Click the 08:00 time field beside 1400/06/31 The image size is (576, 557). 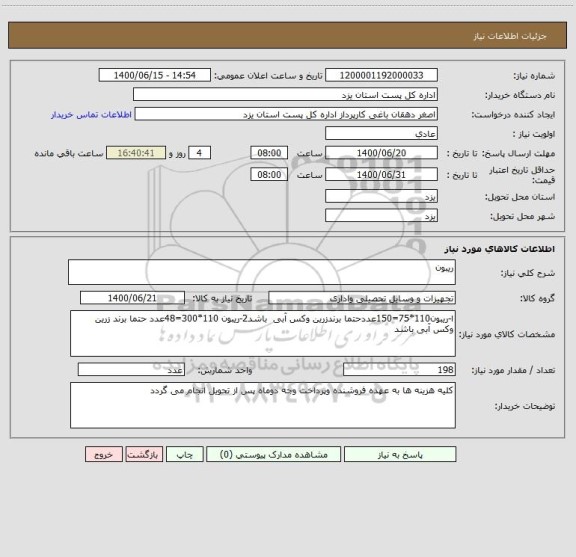pos(269,175)
